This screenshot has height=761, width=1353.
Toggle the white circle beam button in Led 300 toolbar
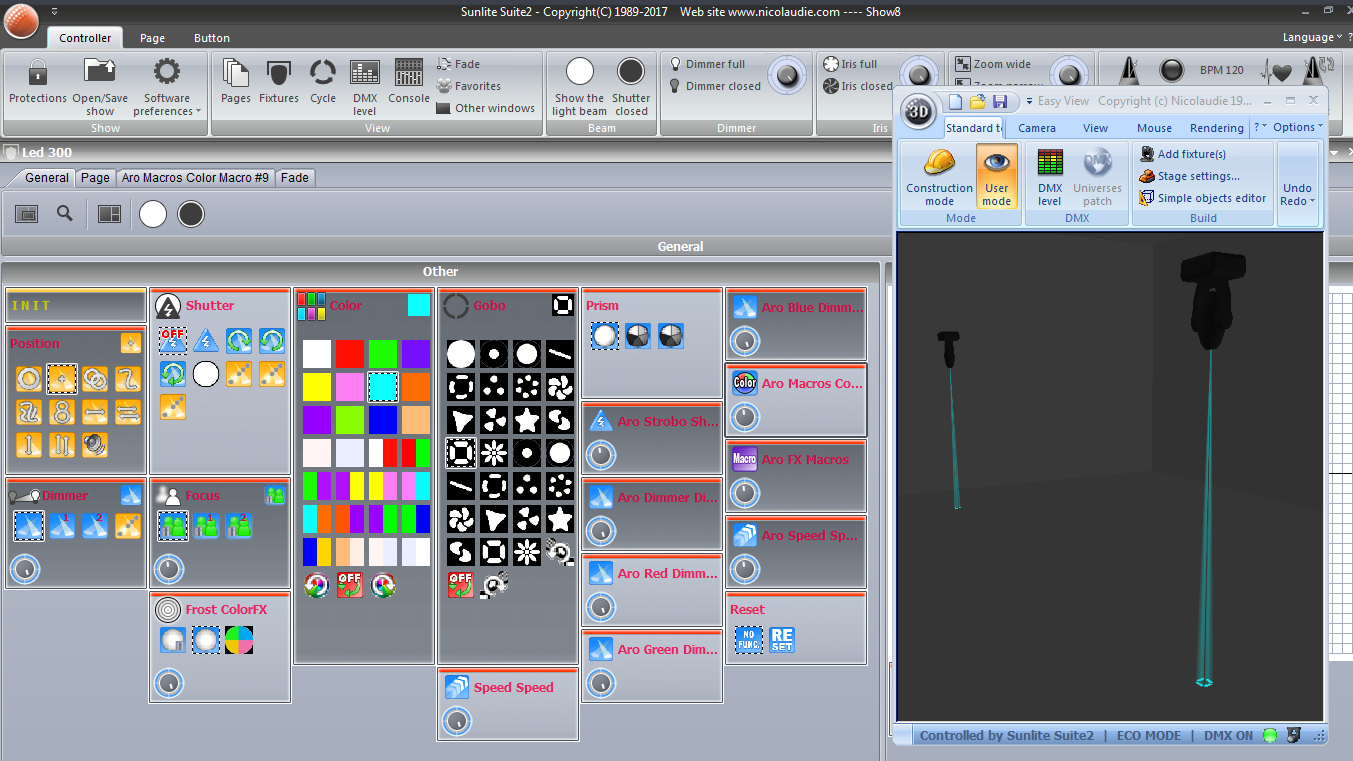tap(153, 213)
